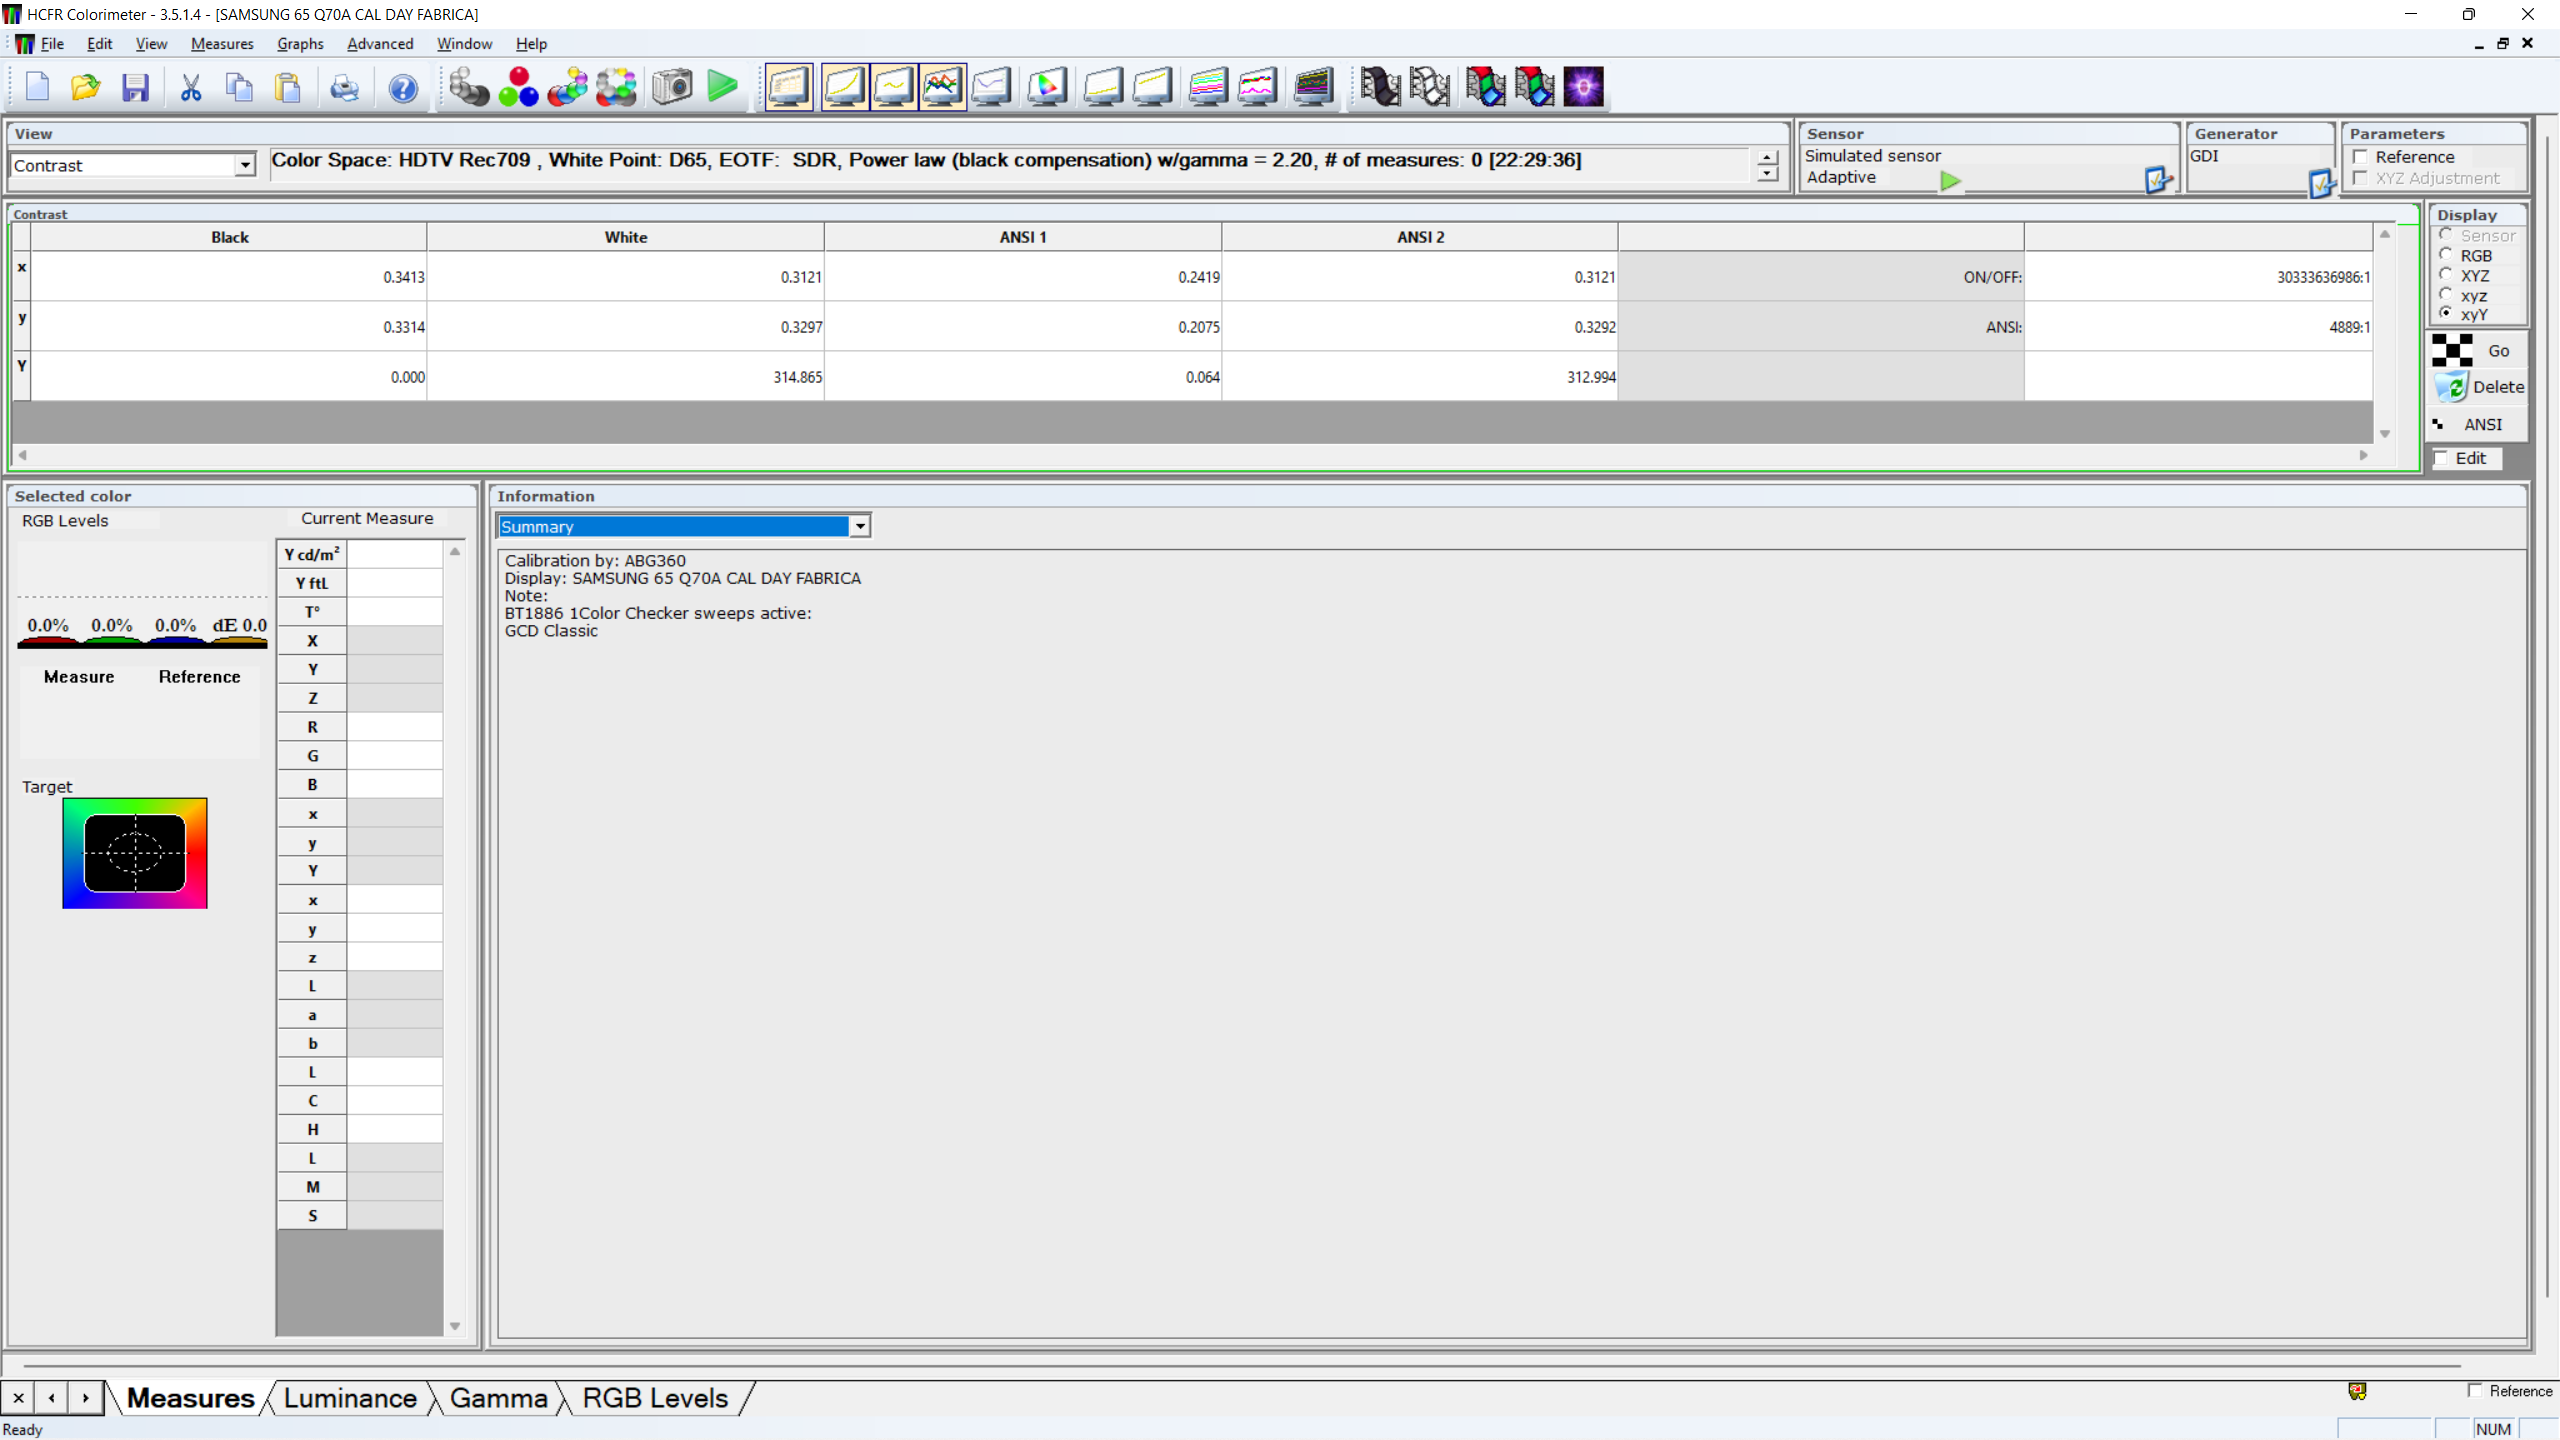Viewport: 2560px width, 1440px height.
Task: Start sensor with green play arrow
Action: click(1950, 181)
